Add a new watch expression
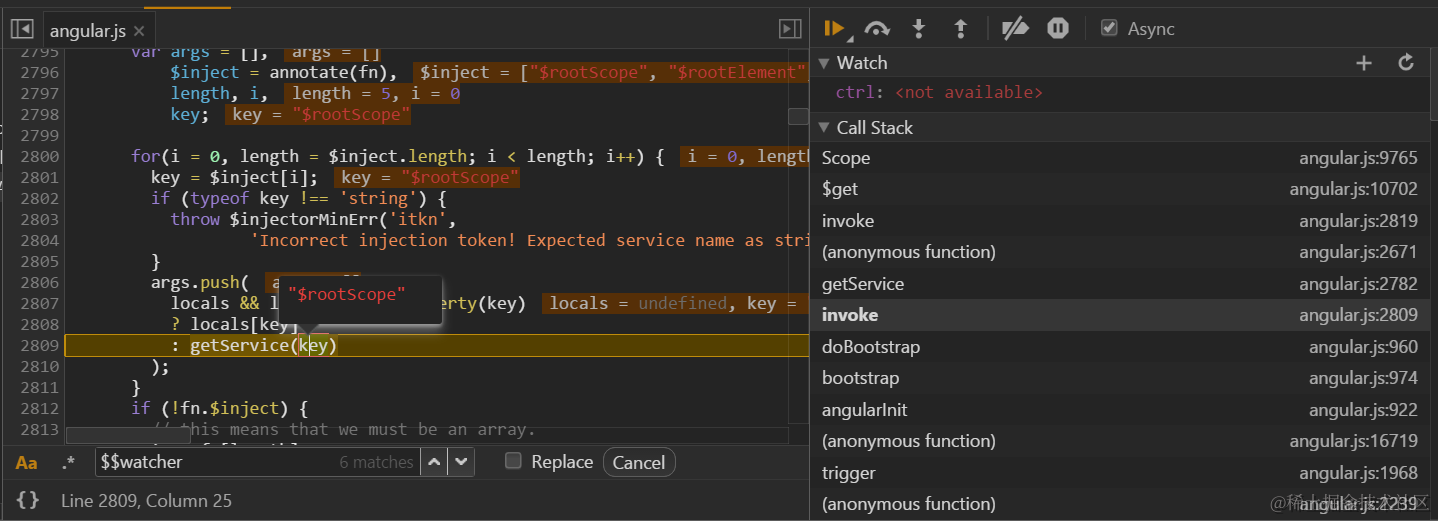Viewport: 1438px width, 521px height. (1364, 63)
